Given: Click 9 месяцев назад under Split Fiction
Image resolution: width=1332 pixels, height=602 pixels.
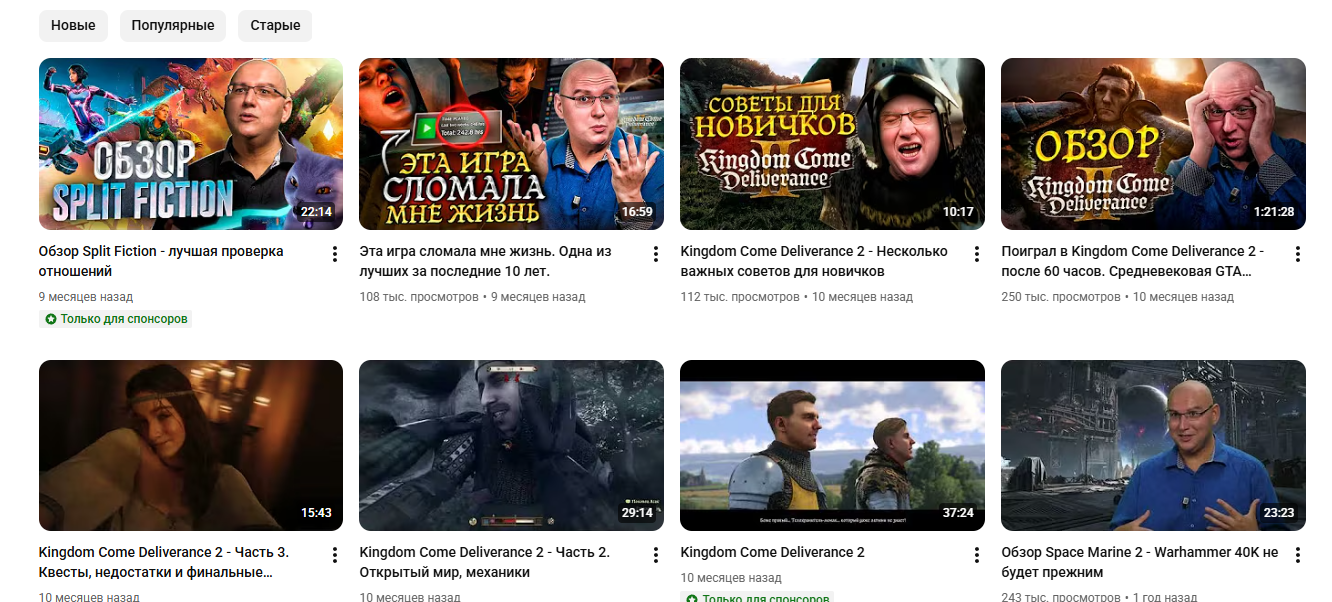Looking at the screenshot, I should coord(86,297).
